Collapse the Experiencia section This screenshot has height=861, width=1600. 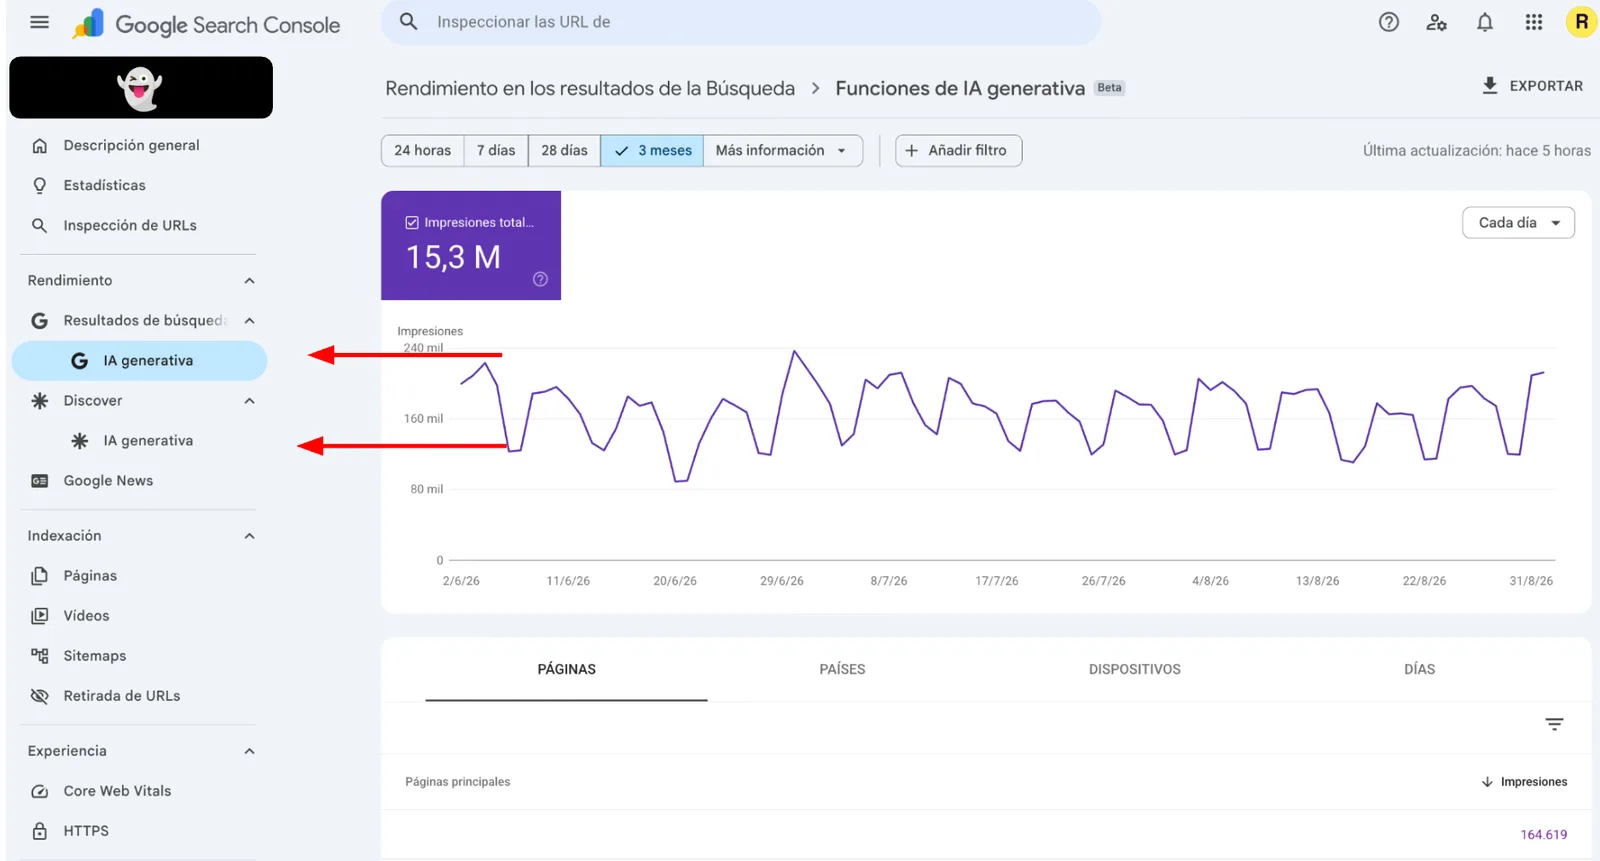[249, 751]
